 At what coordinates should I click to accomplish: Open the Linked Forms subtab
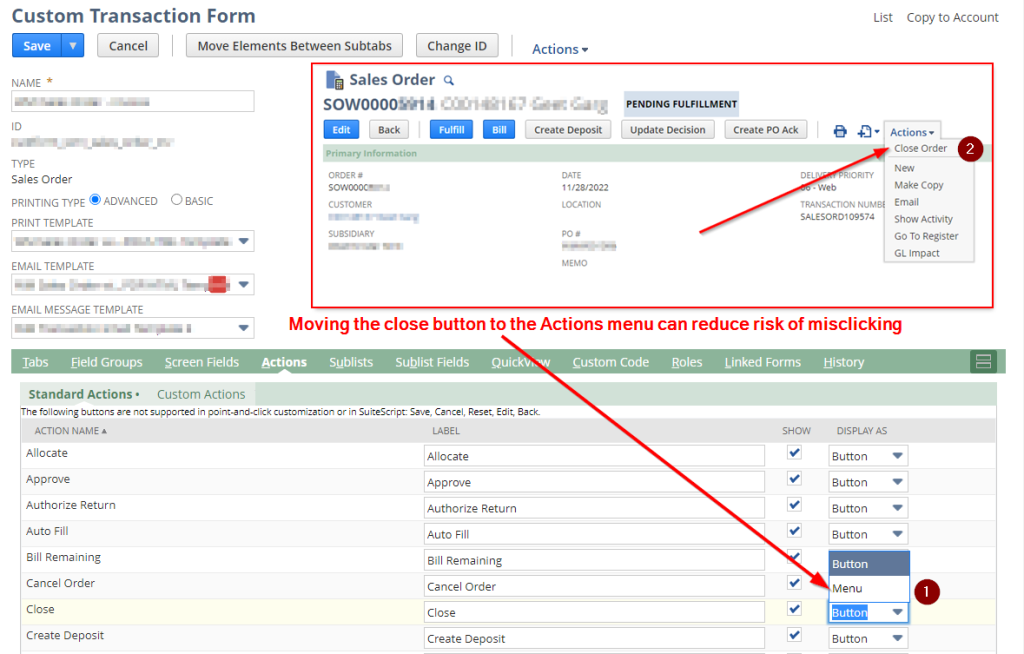762,362
